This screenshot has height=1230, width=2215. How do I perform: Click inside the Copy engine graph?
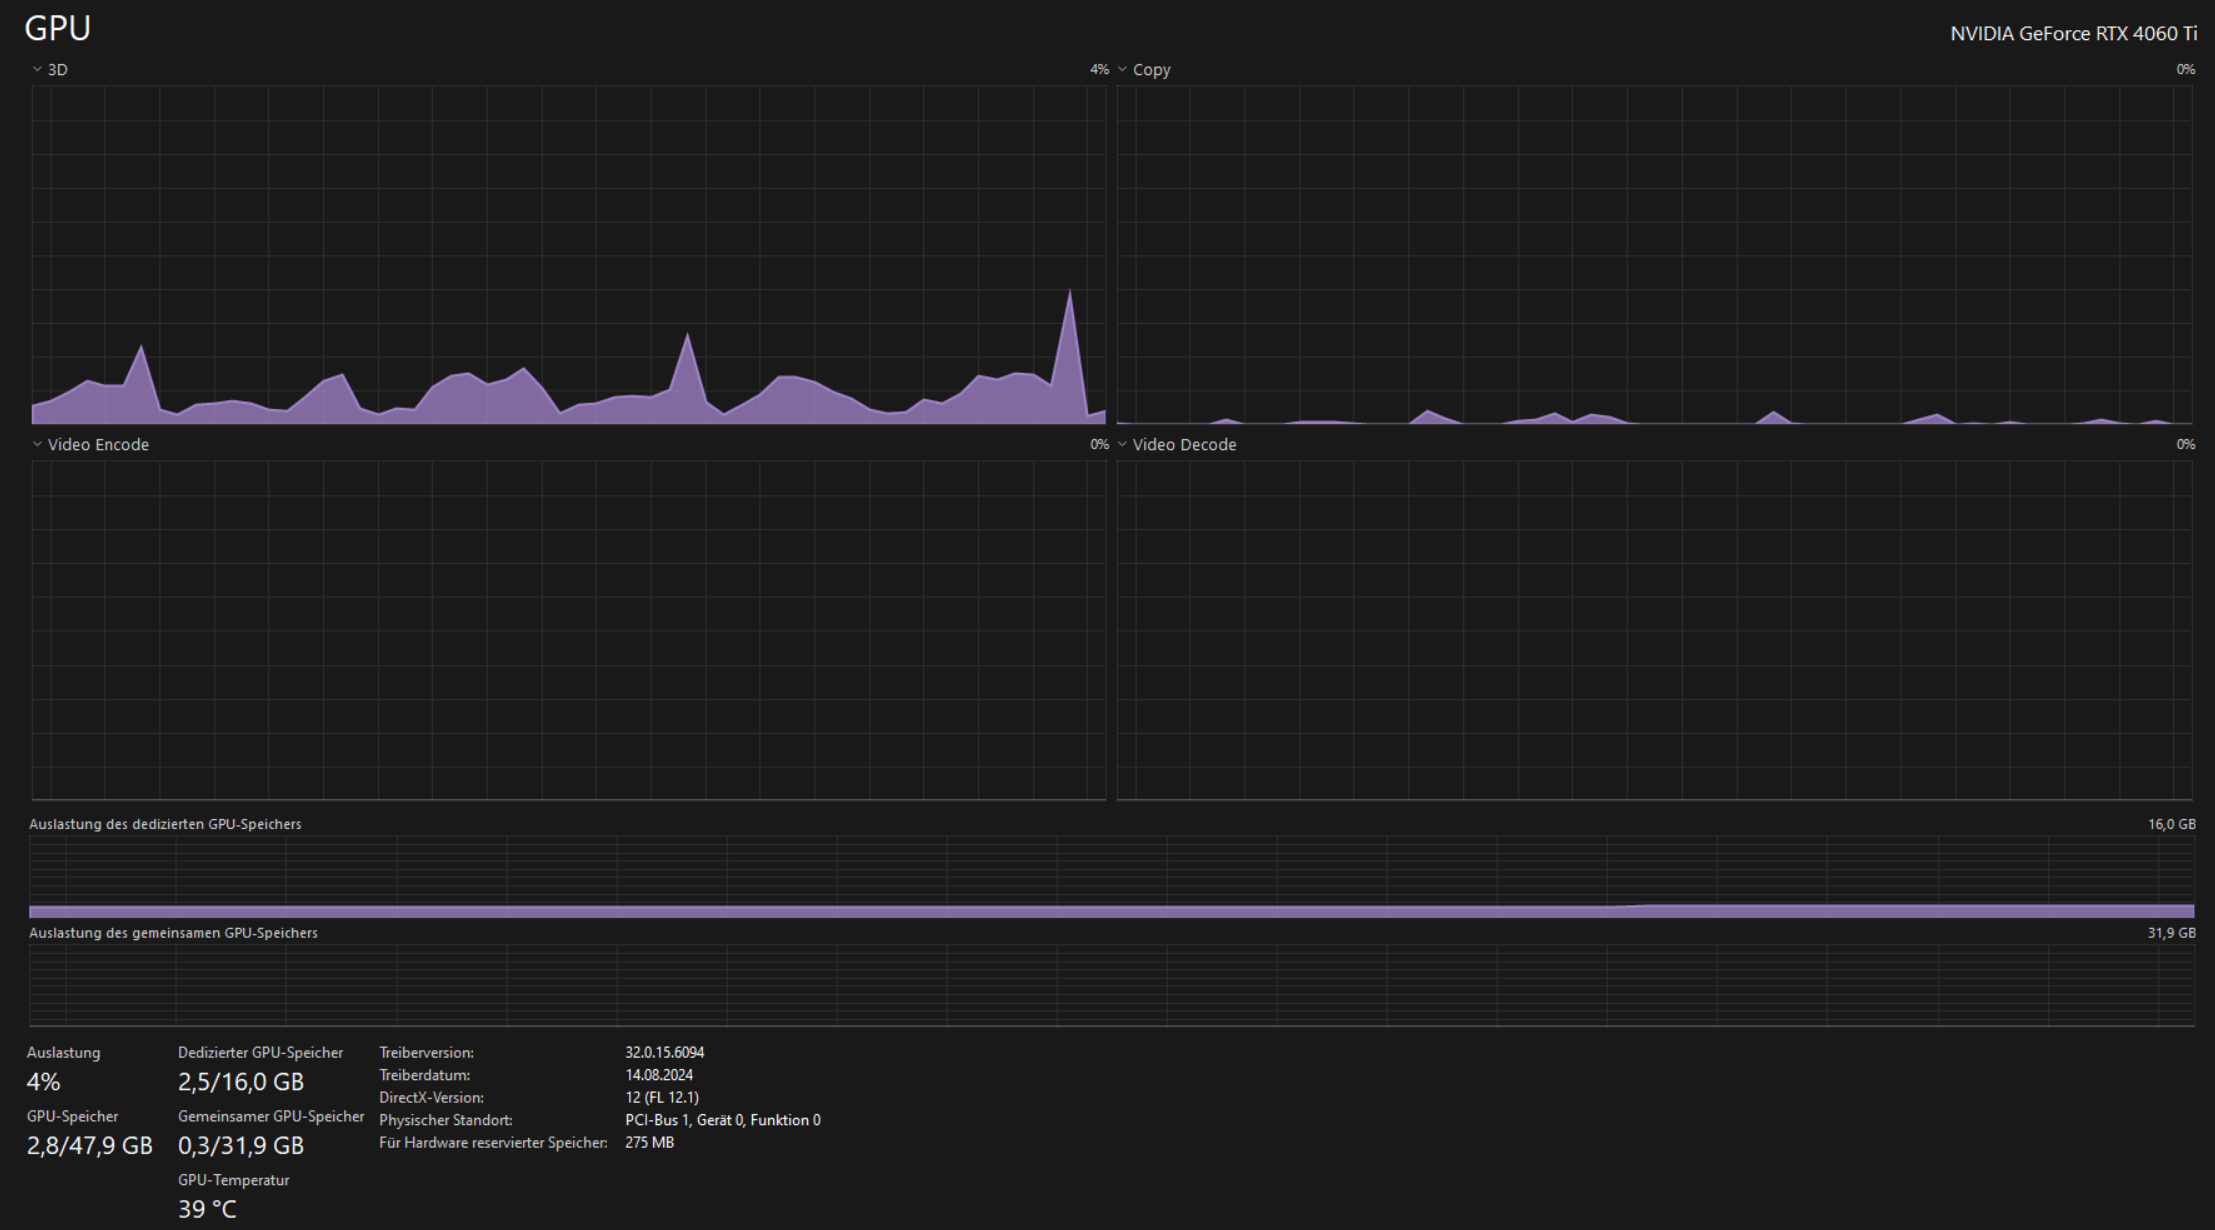(1654, 255)
